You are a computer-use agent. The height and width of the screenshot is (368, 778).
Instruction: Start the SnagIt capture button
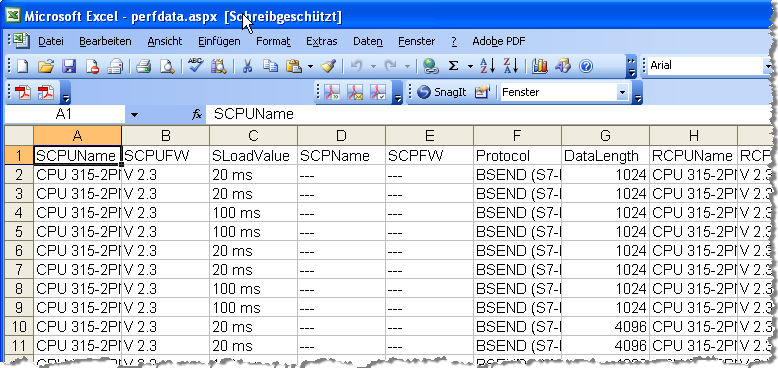(x=442, y=92)
